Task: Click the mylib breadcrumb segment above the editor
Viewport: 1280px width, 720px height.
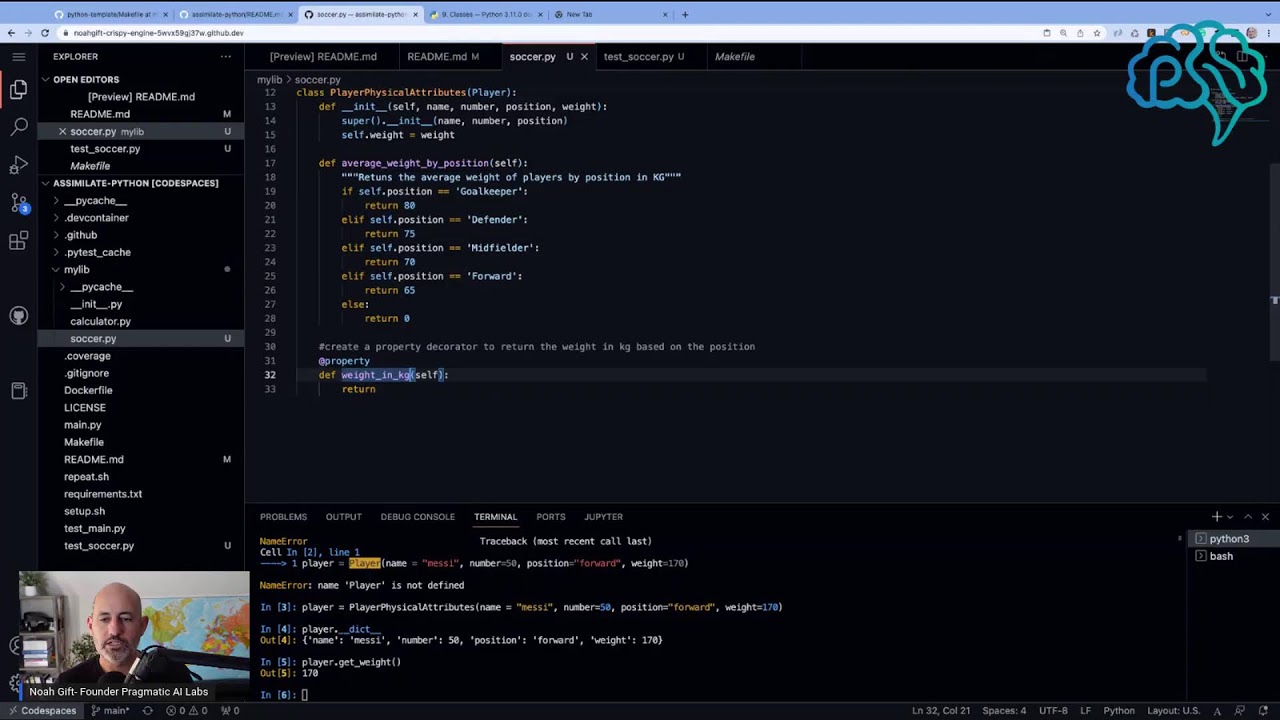Action: pos(269,80)
